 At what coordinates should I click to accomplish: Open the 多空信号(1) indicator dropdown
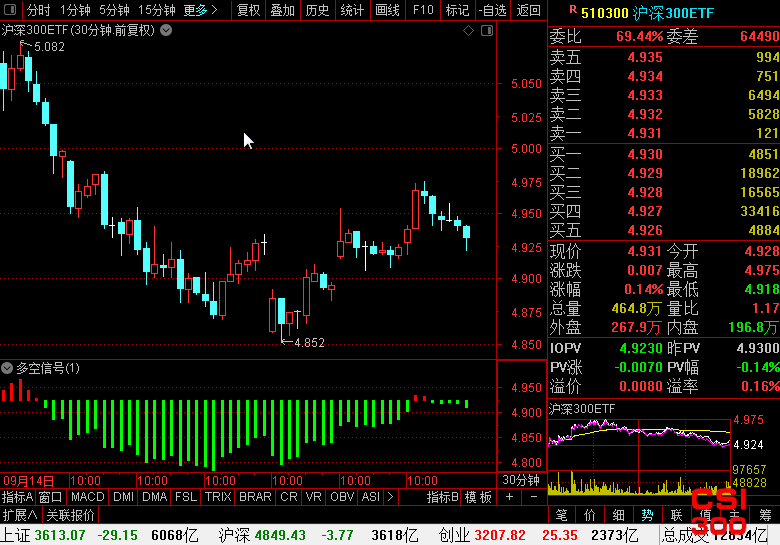(7, 368)
